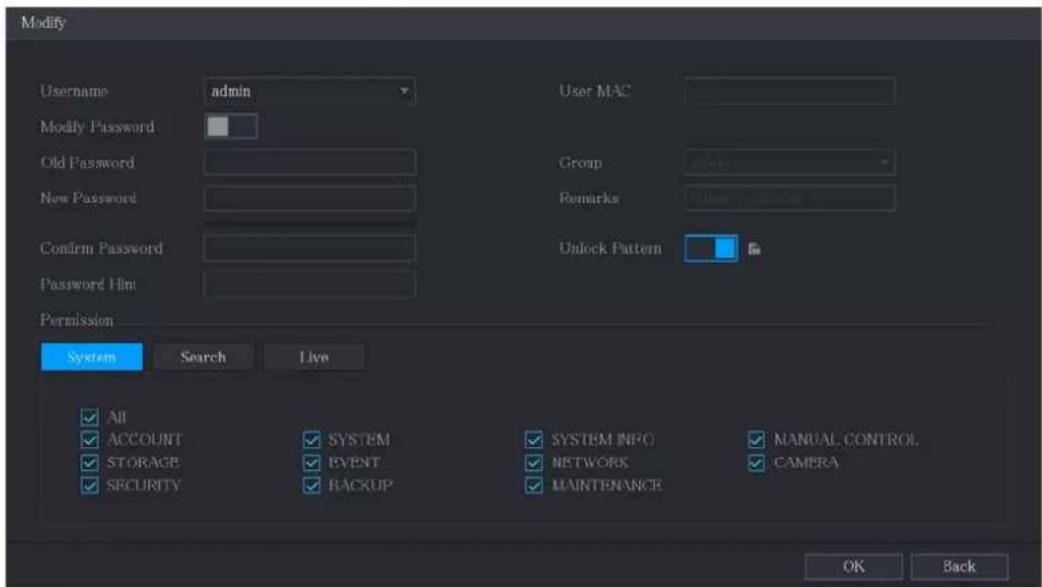1042x587 pixels.
Task: Open the Group dropdown
Action: (x=789, y=163)
